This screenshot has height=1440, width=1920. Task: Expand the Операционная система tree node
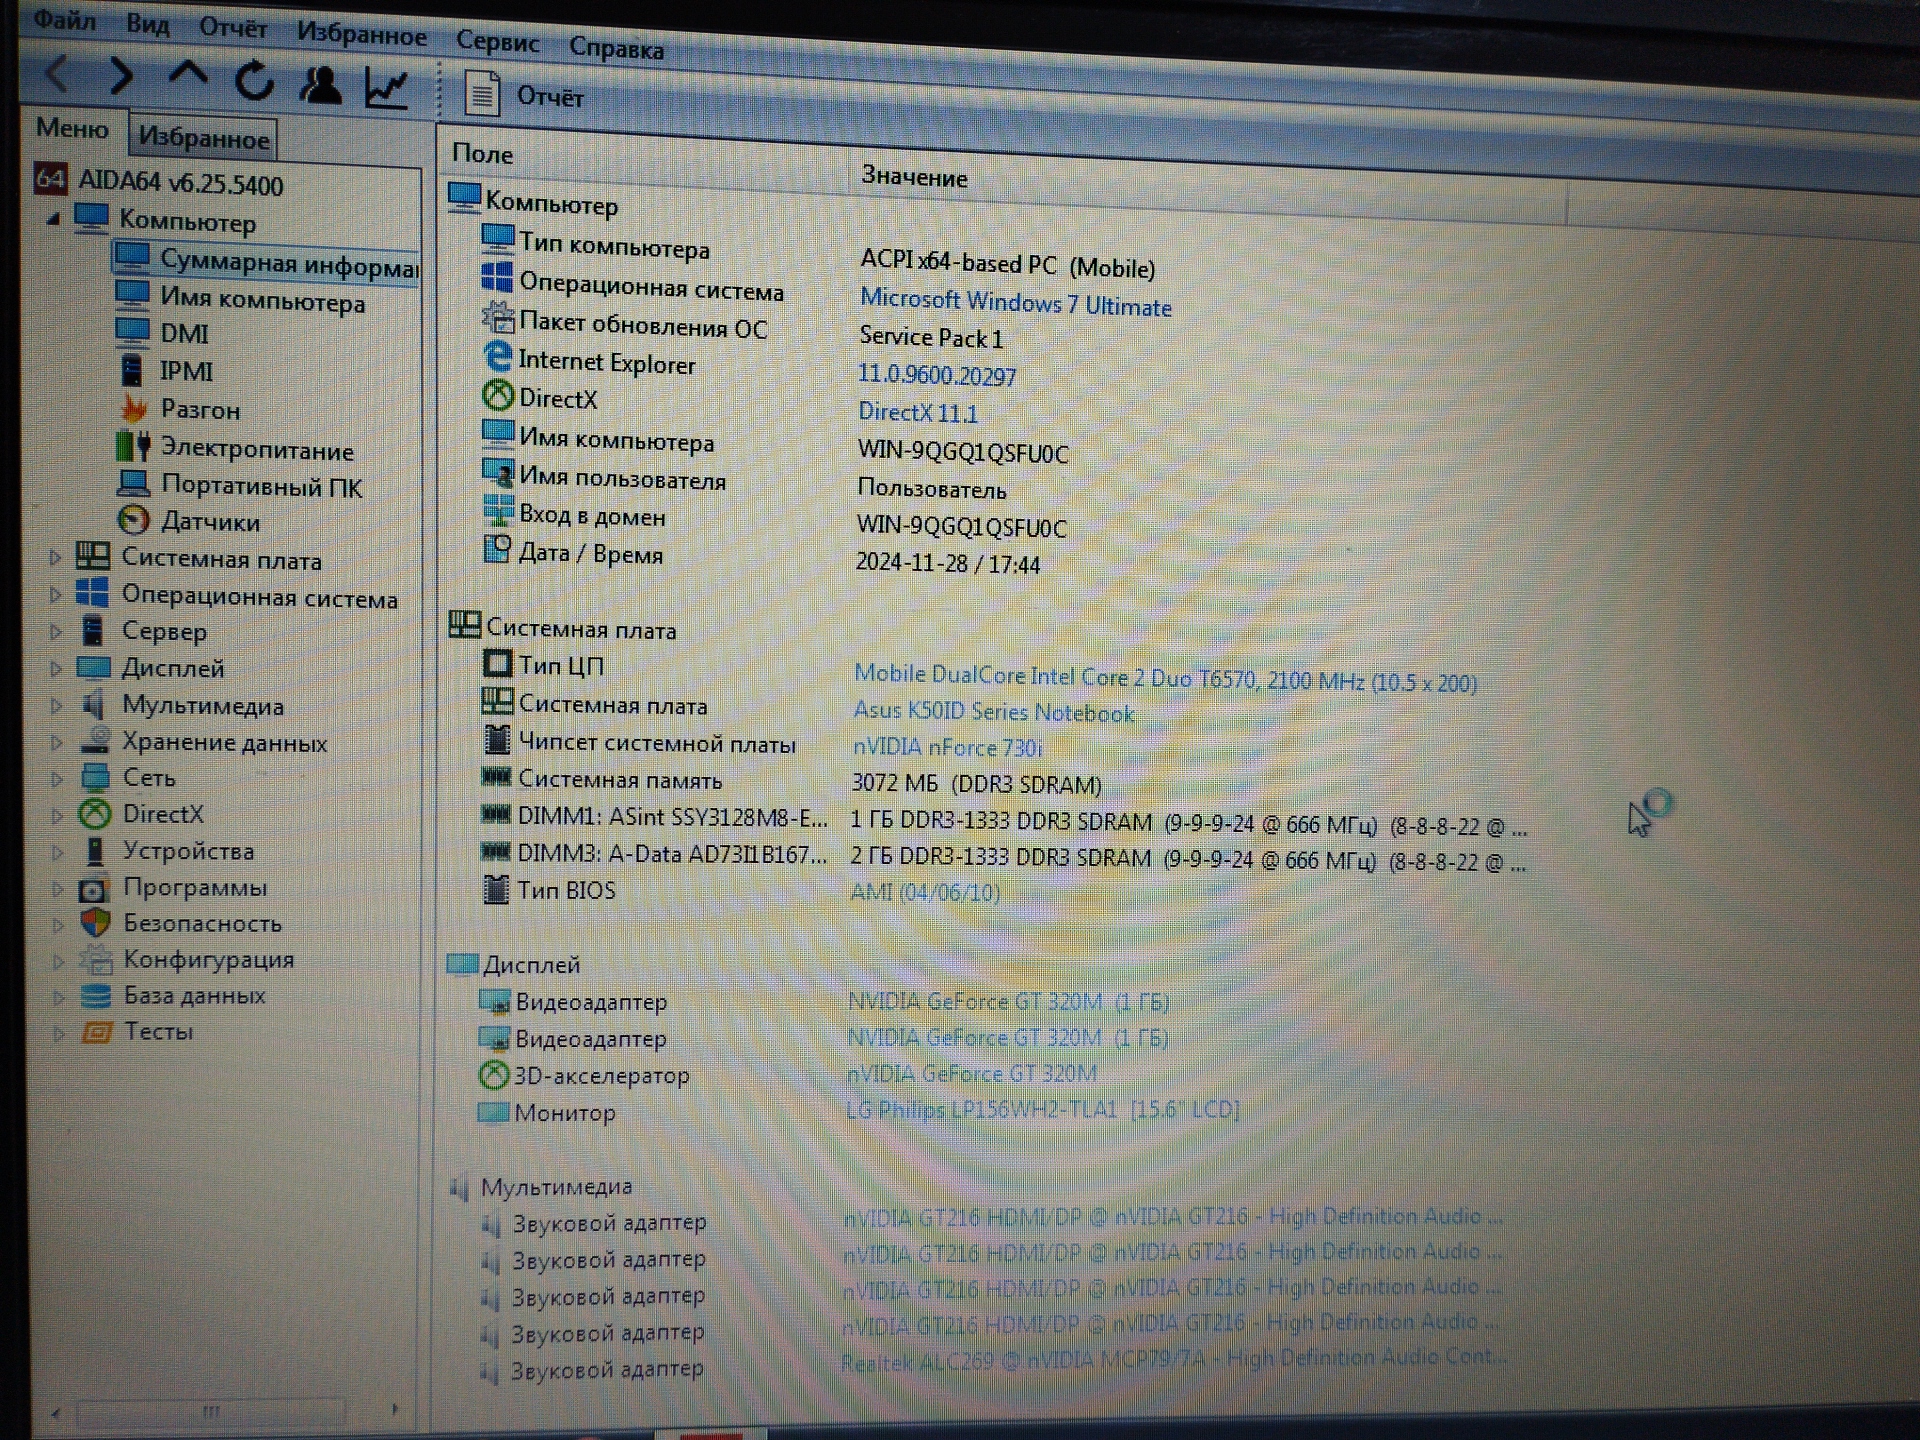pos(55,595)
